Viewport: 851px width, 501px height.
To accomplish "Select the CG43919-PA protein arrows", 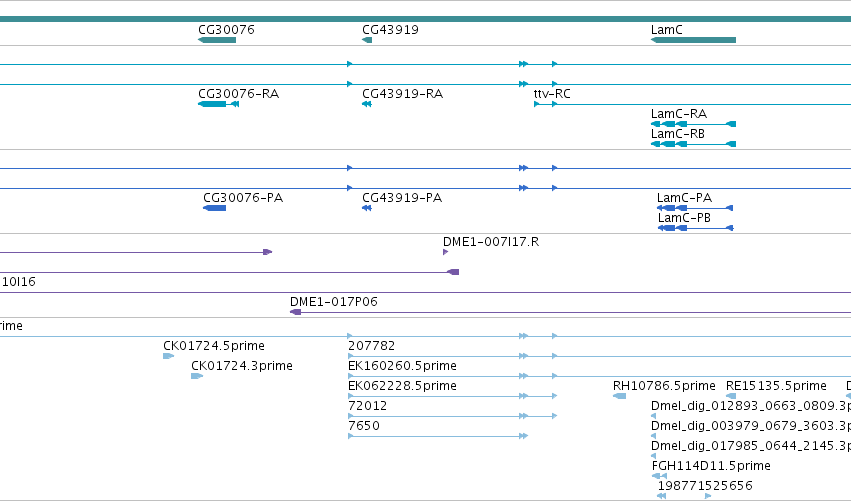I will coord(367,208).
